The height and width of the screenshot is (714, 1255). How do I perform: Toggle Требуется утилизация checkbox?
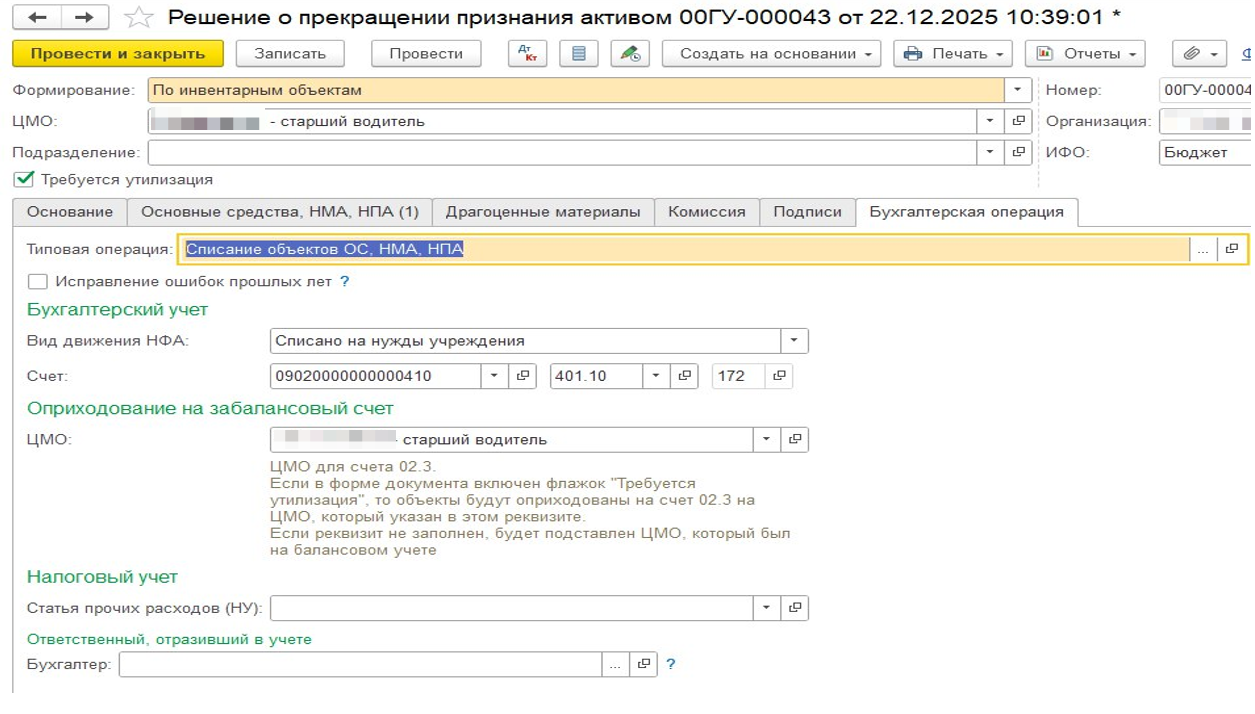(x=24, y=180)
